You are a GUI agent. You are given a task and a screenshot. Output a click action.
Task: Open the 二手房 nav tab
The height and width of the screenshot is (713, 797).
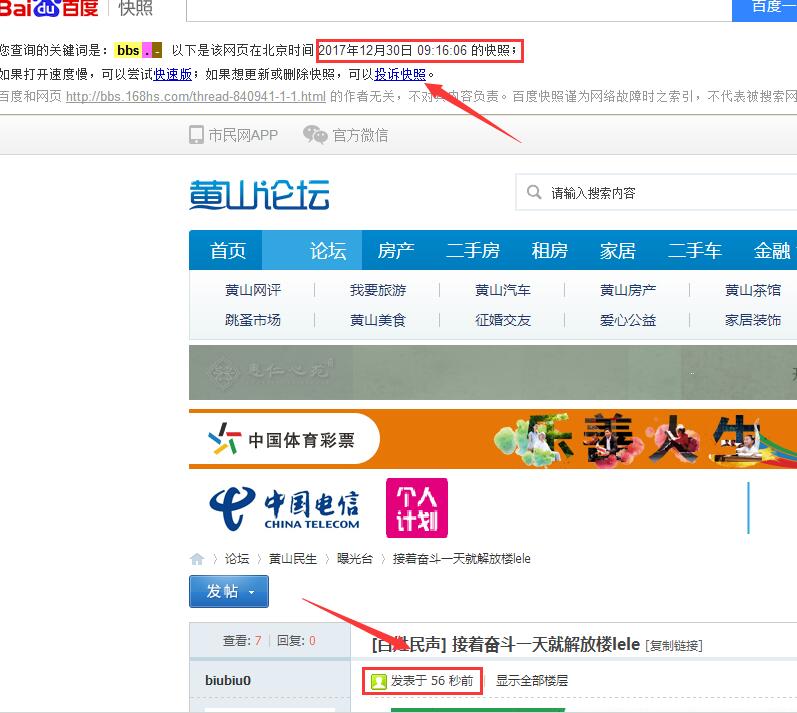click(x=473, y=251)
